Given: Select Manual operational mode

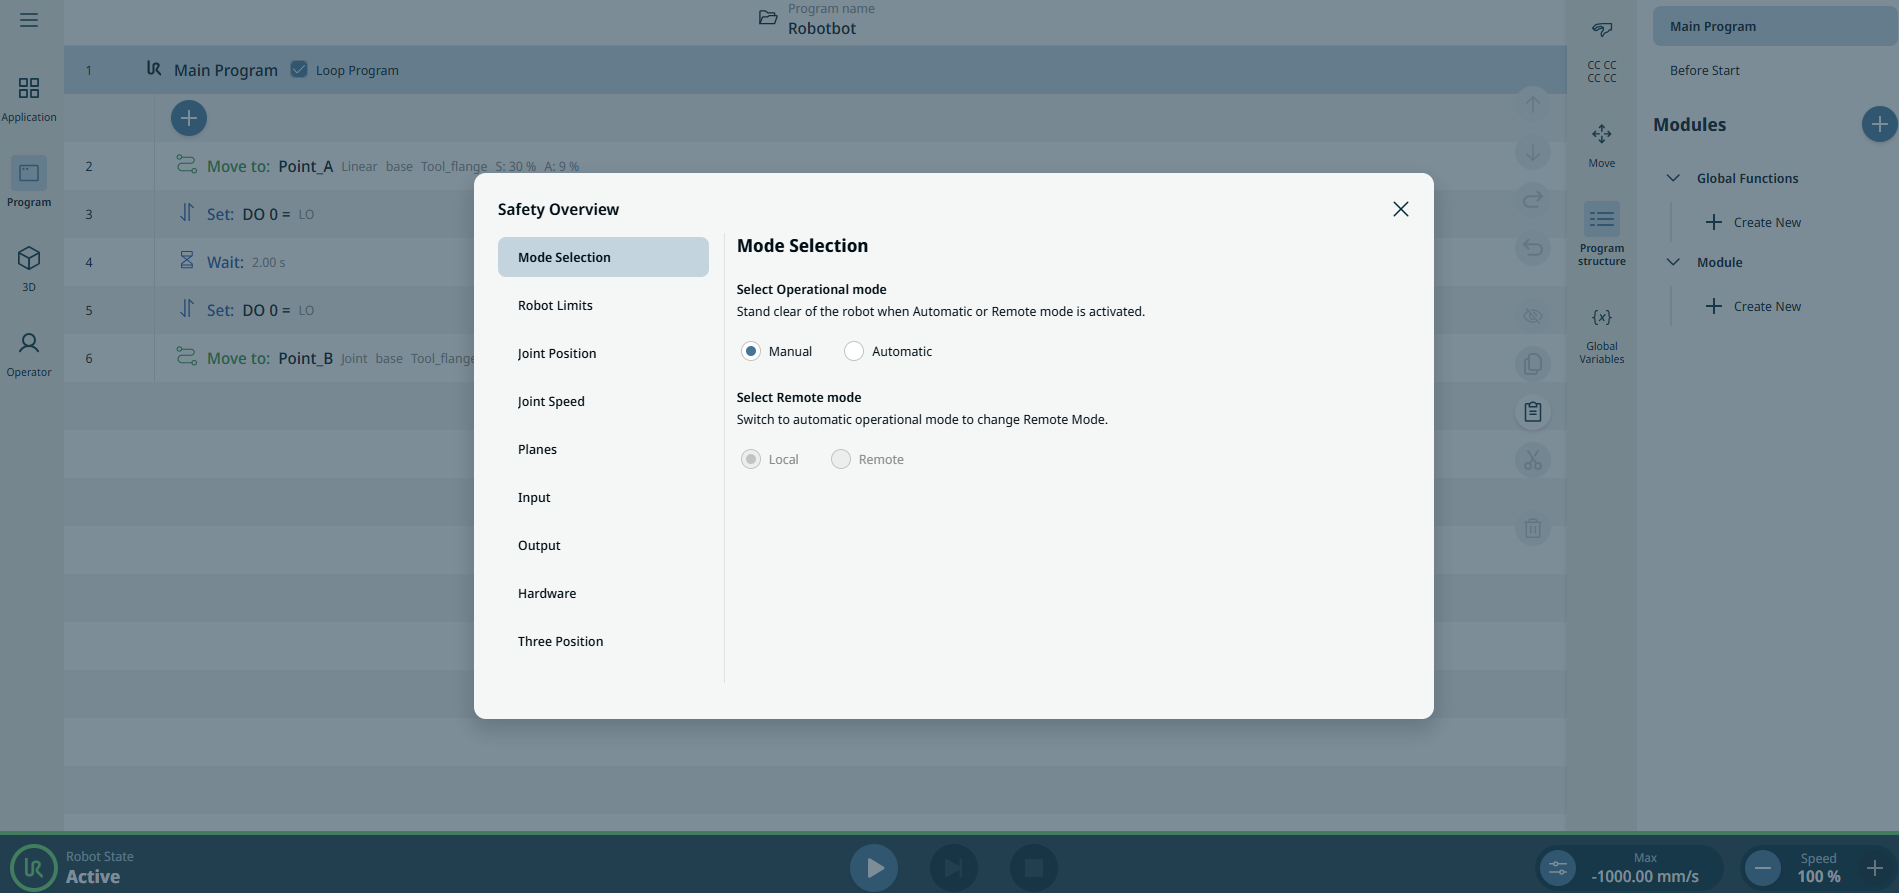Looking at the screenshot, I should 751,351.
